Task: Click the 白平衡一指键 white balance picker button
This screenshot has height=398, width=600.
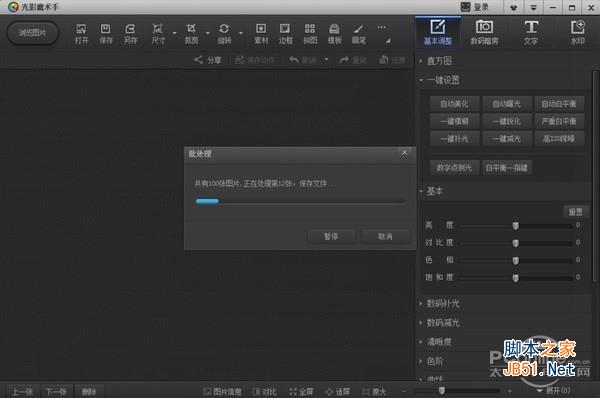Action: tap(507, 168)
